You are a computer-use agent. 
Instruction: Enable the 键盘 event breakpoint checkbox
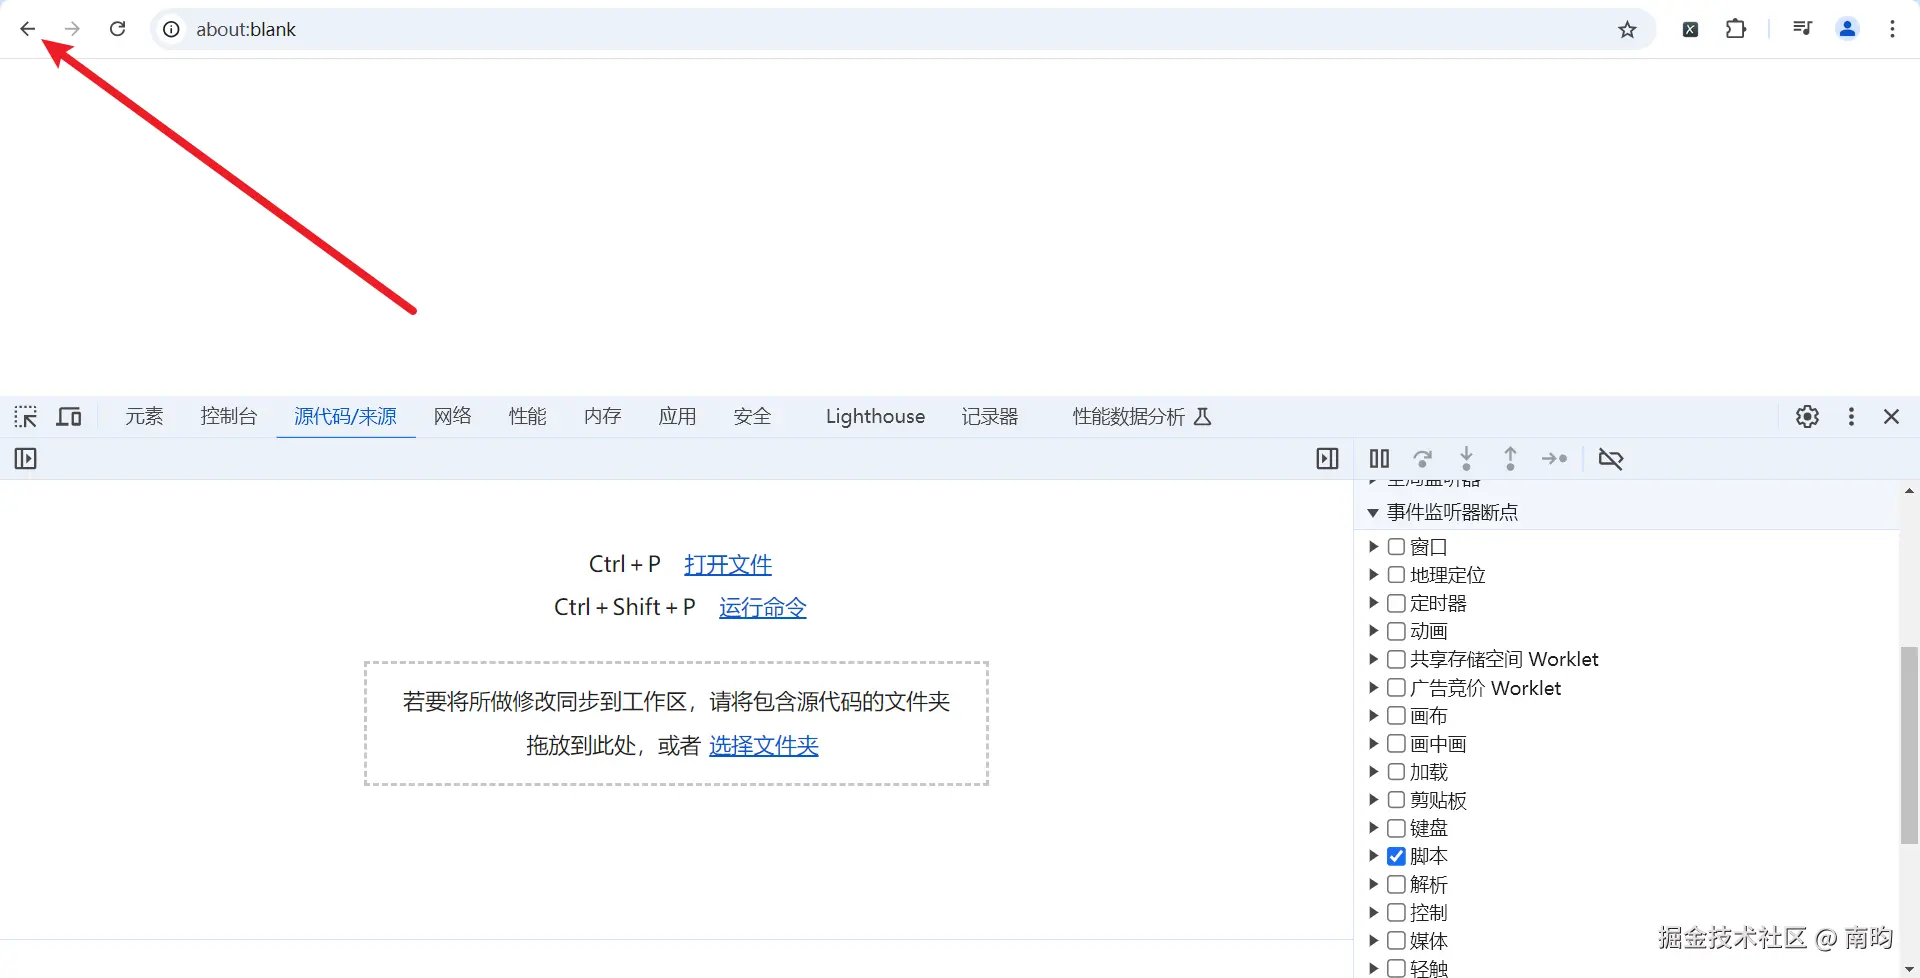click(x=1396, y=828)
